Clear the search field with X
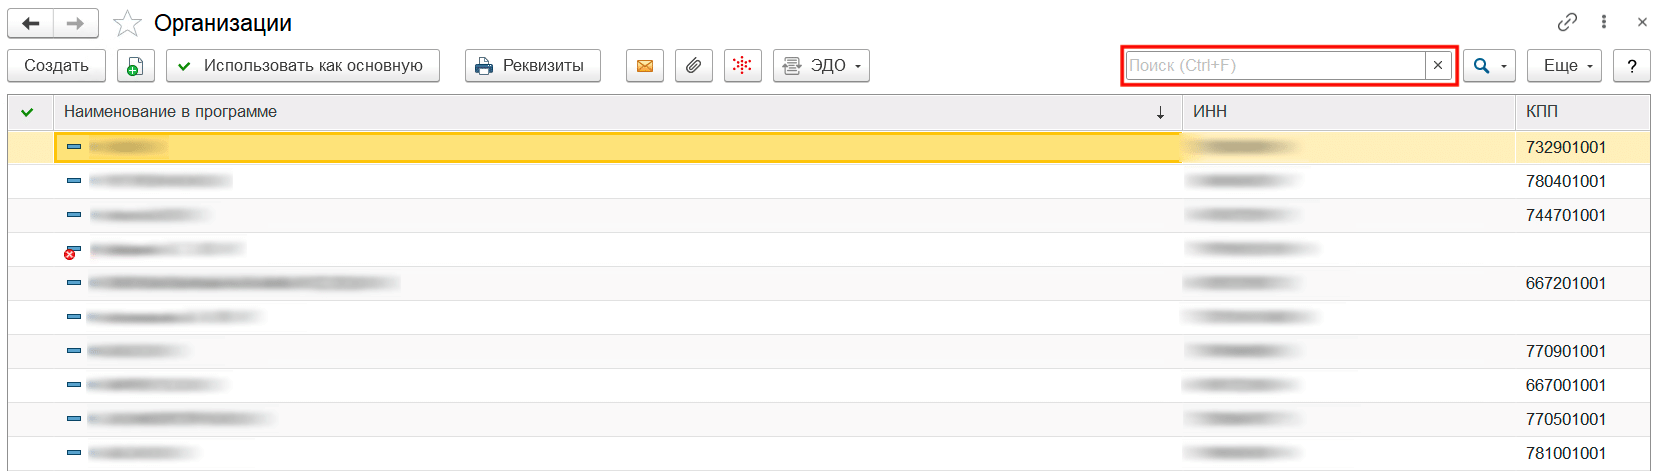This screenshot has height=471, width=1673. click(x=1438, y=65)
